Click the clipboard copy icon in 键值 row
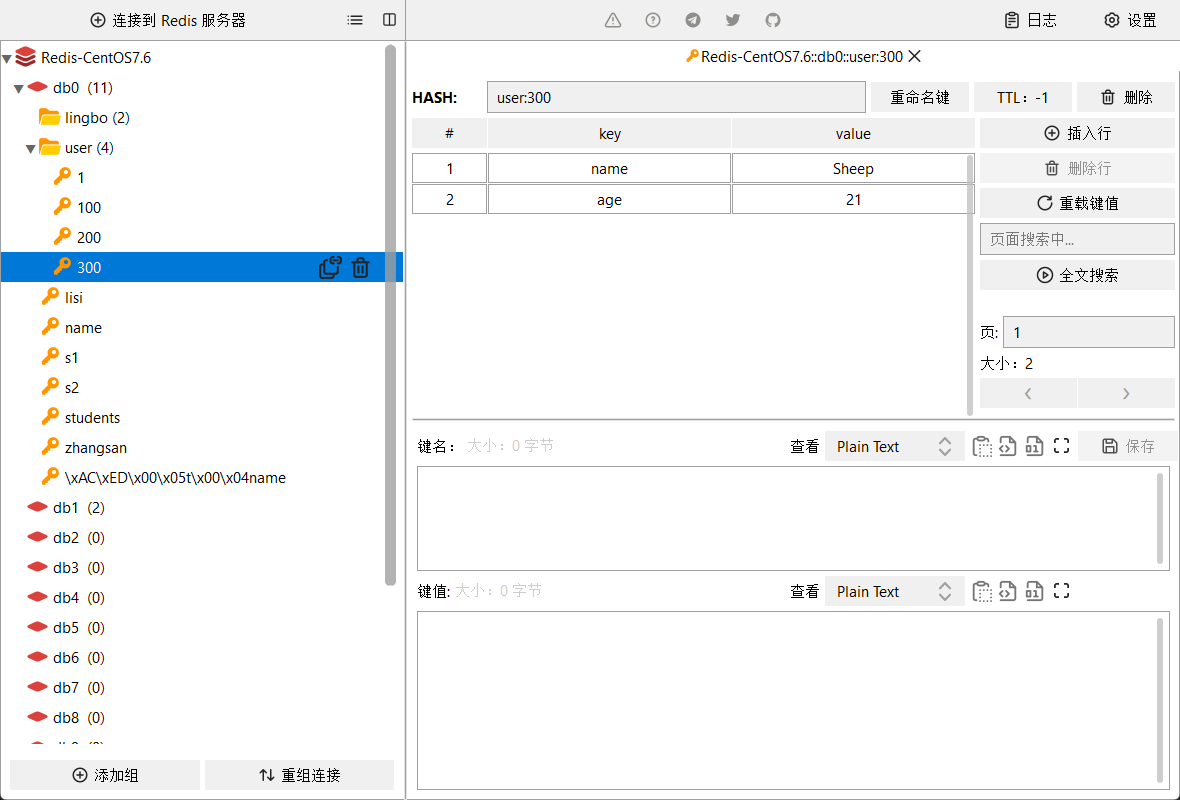1180x800 pixels. [x=982, y=592]
